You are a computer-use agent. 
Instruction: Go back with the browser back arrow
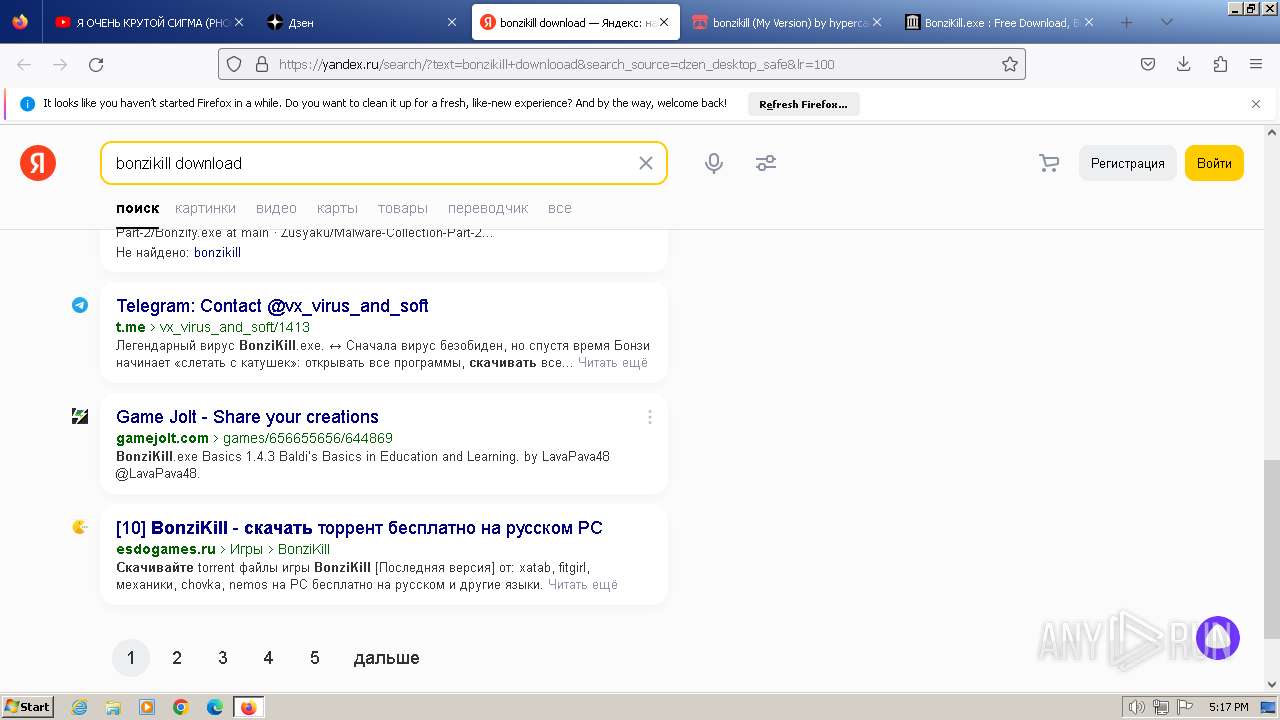coord(24,64)
